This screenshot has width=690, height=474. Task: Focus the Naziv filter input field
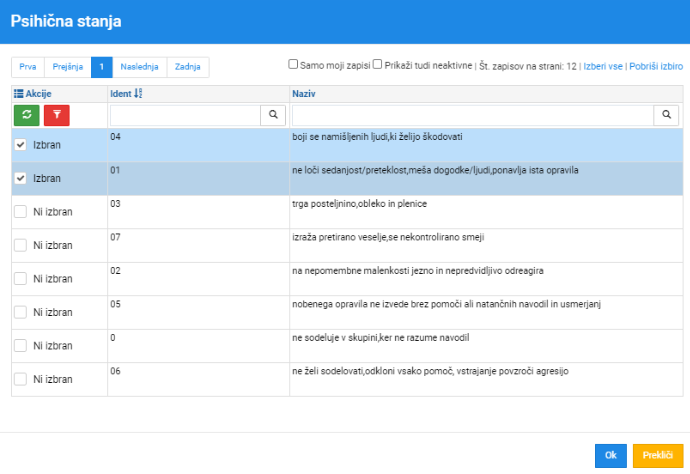click(x=473, y=115)
